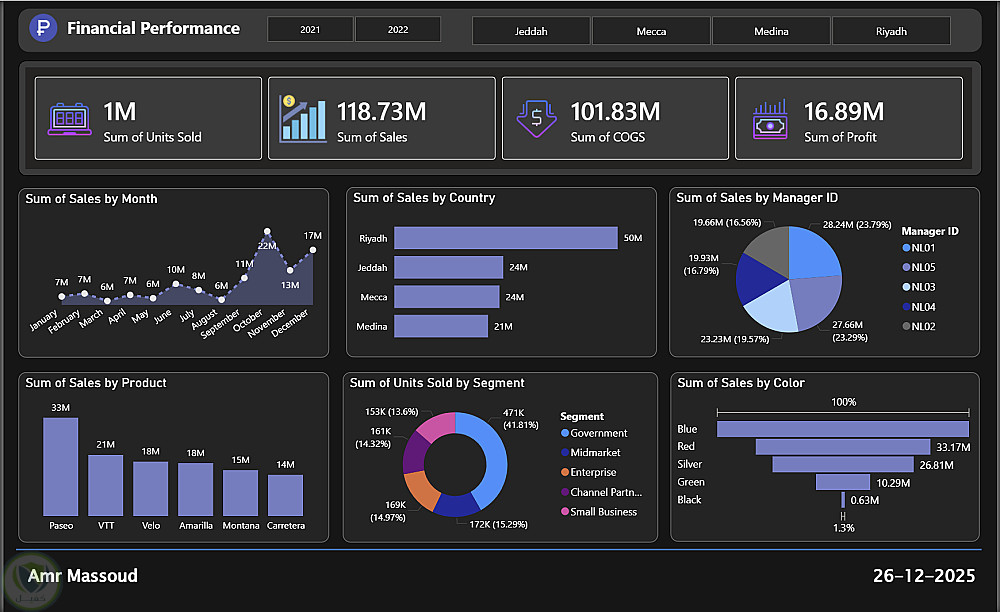
Task: Click the Sum of Sales by Manager ID title
Action: tap(757, 198)
